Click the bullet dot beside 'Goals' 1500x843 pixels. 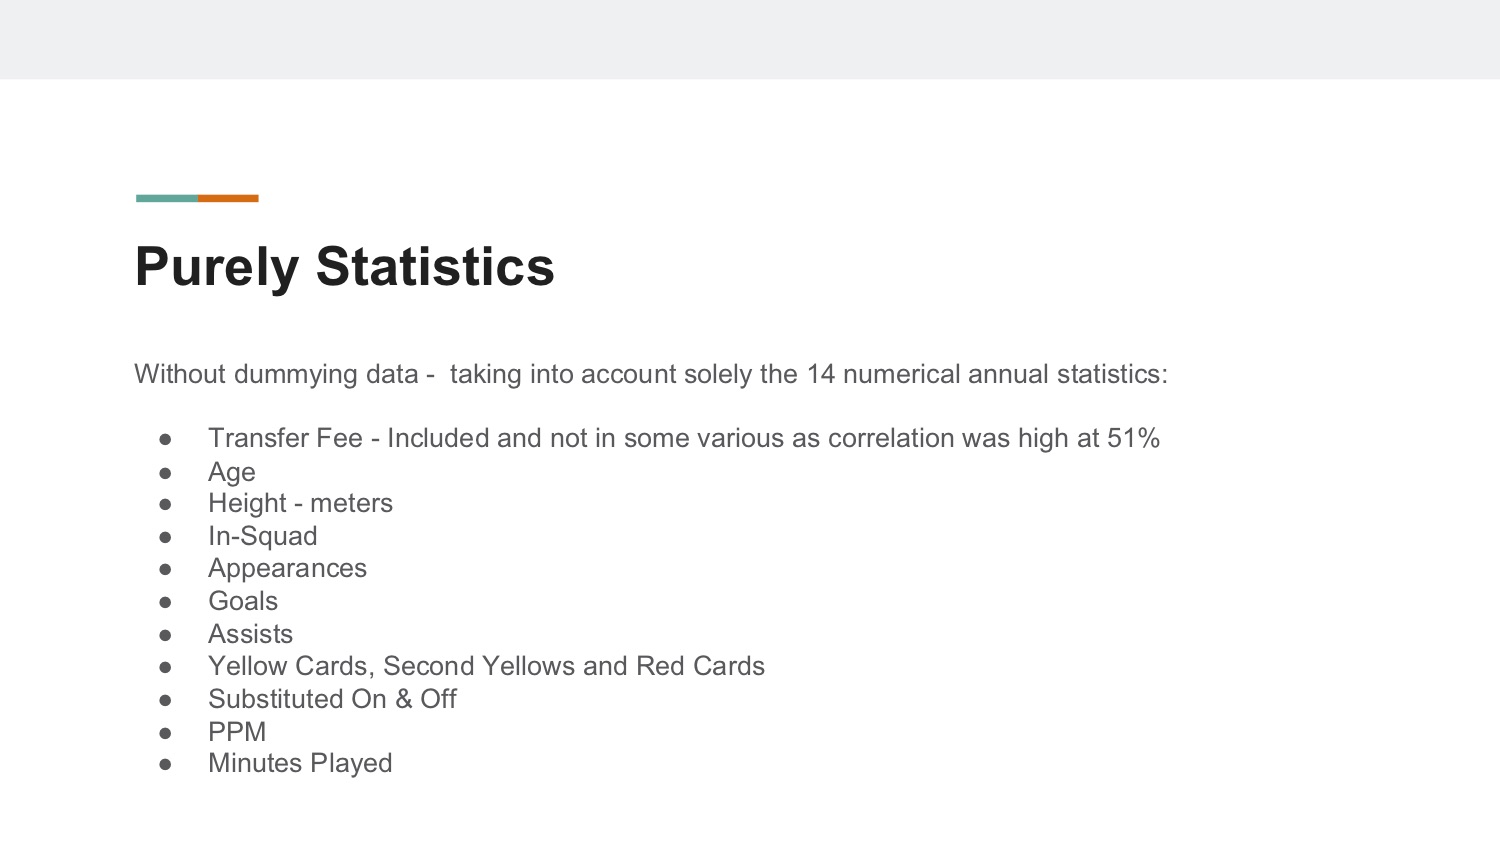pyautogui.click(x=166, y=602)
